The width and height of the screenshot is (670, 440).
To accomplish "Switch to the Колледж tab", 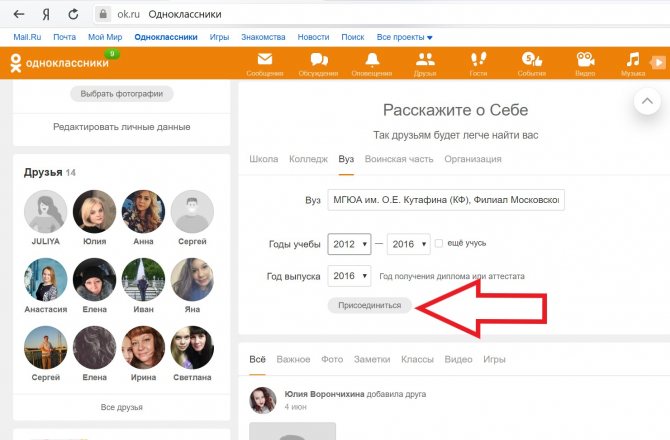I will click(308, 159).
